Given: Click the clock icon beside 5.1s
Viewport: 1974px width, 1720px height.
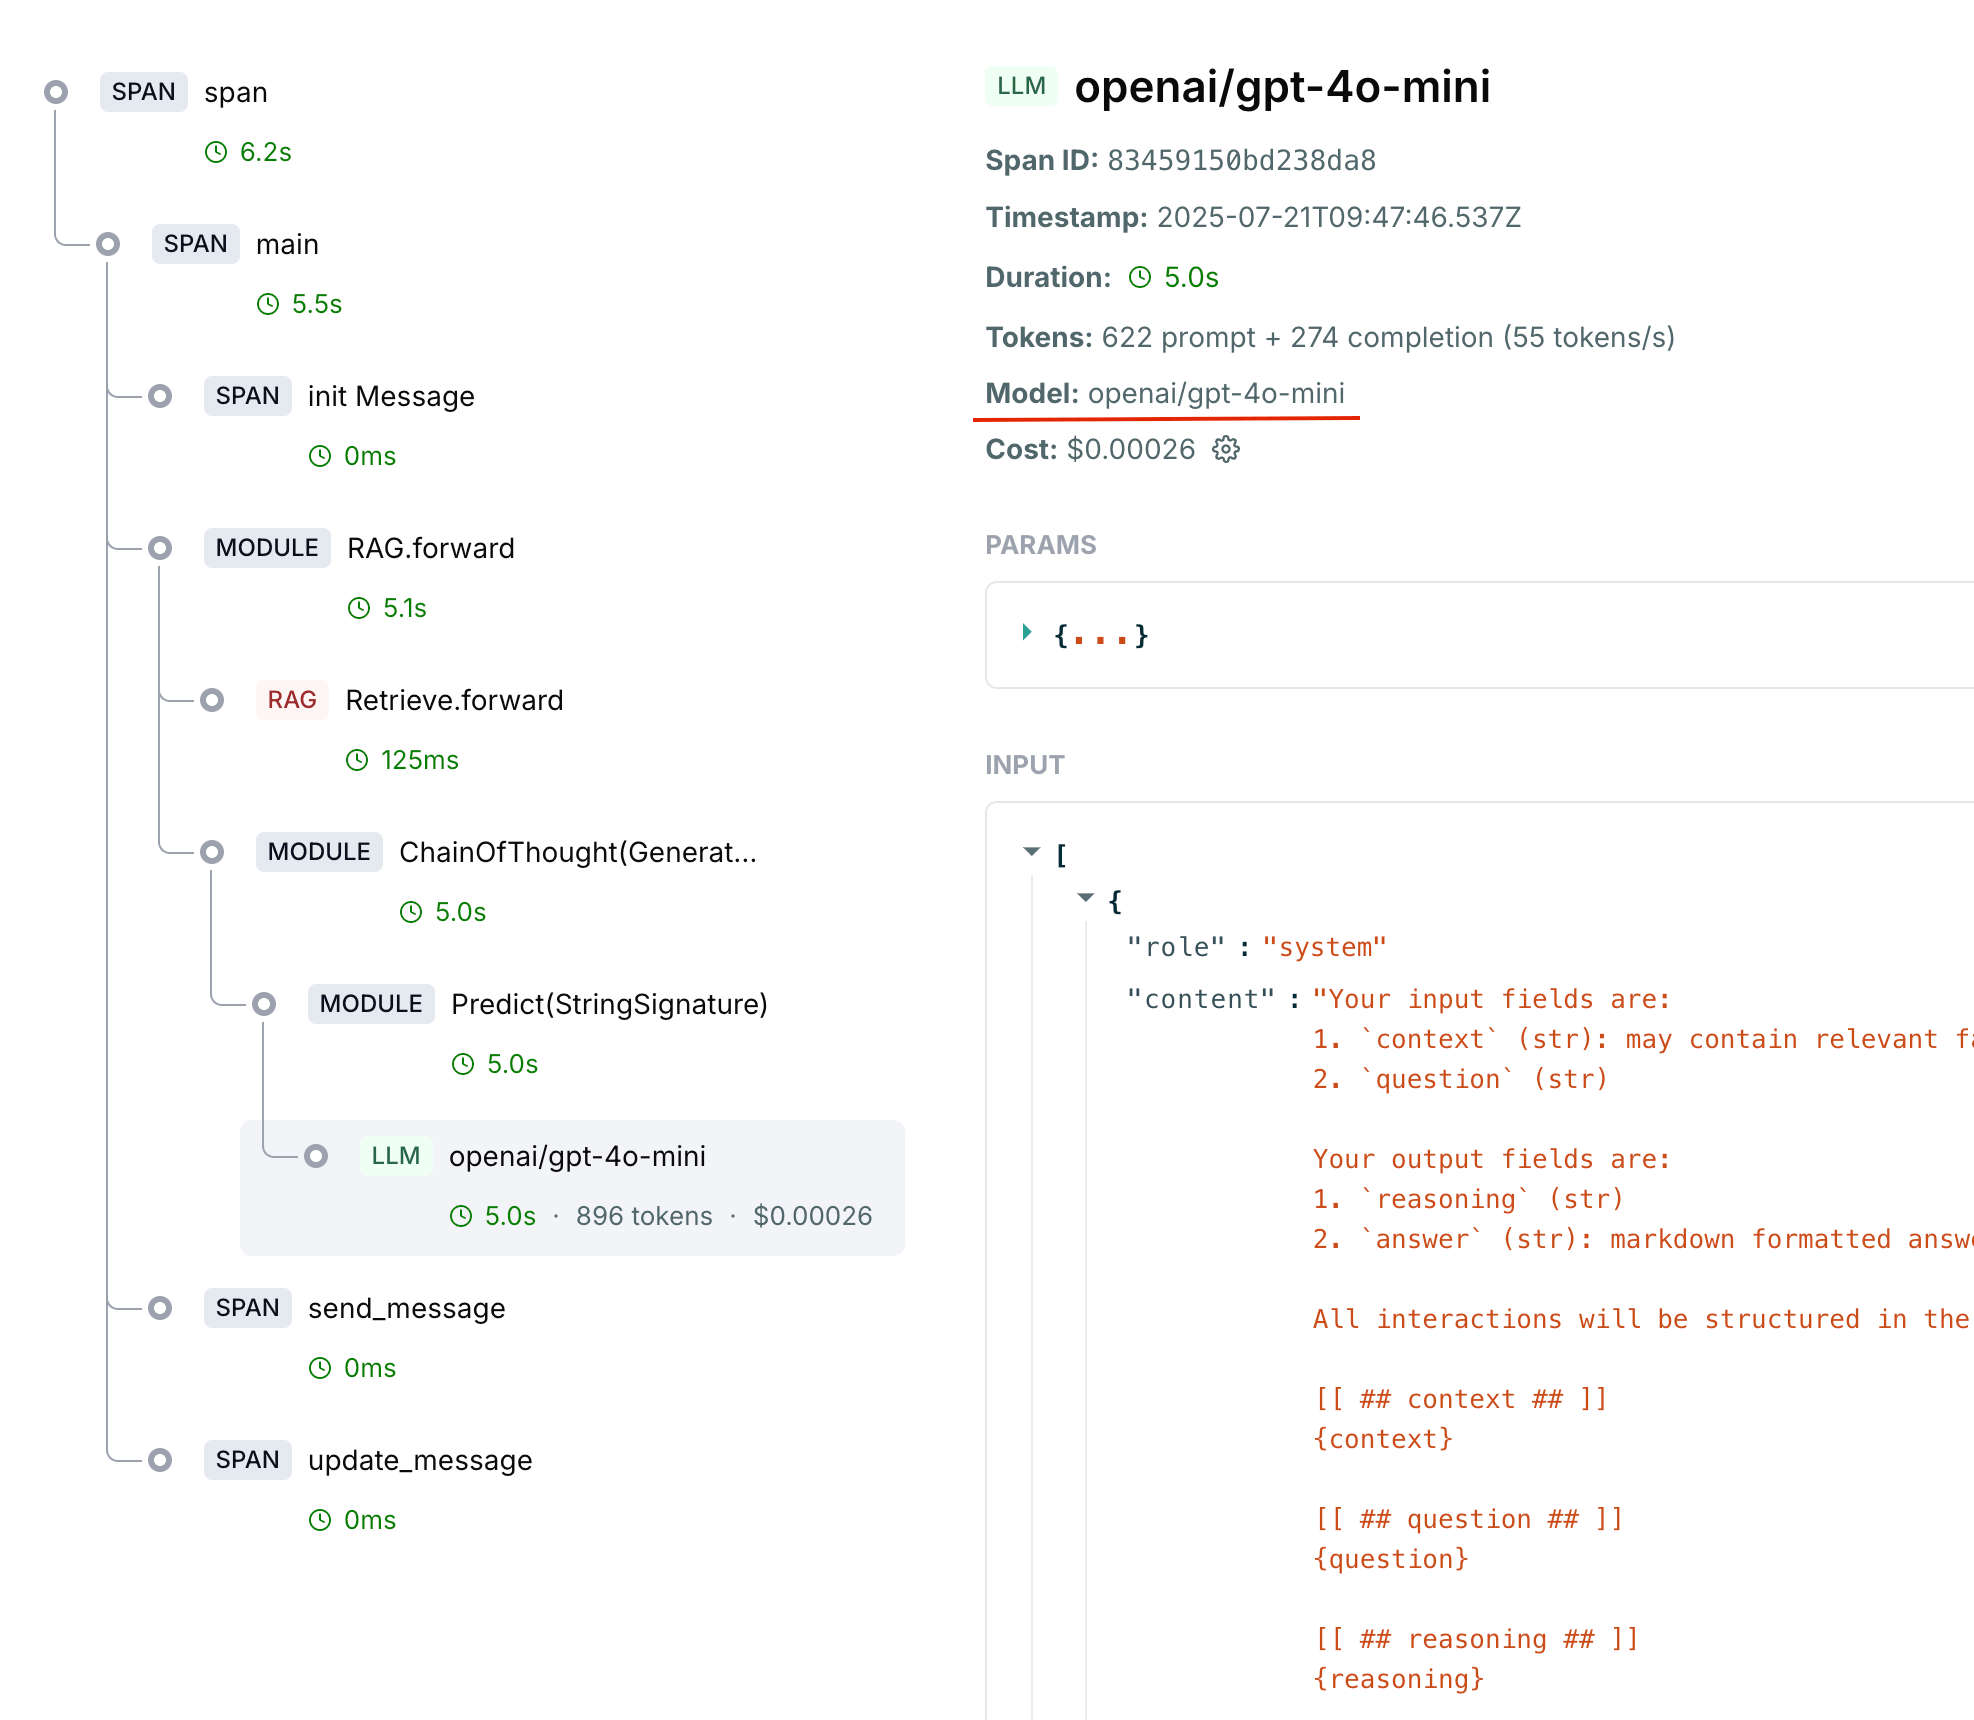Looking at the screenshot, I should (x=359, y=608).
